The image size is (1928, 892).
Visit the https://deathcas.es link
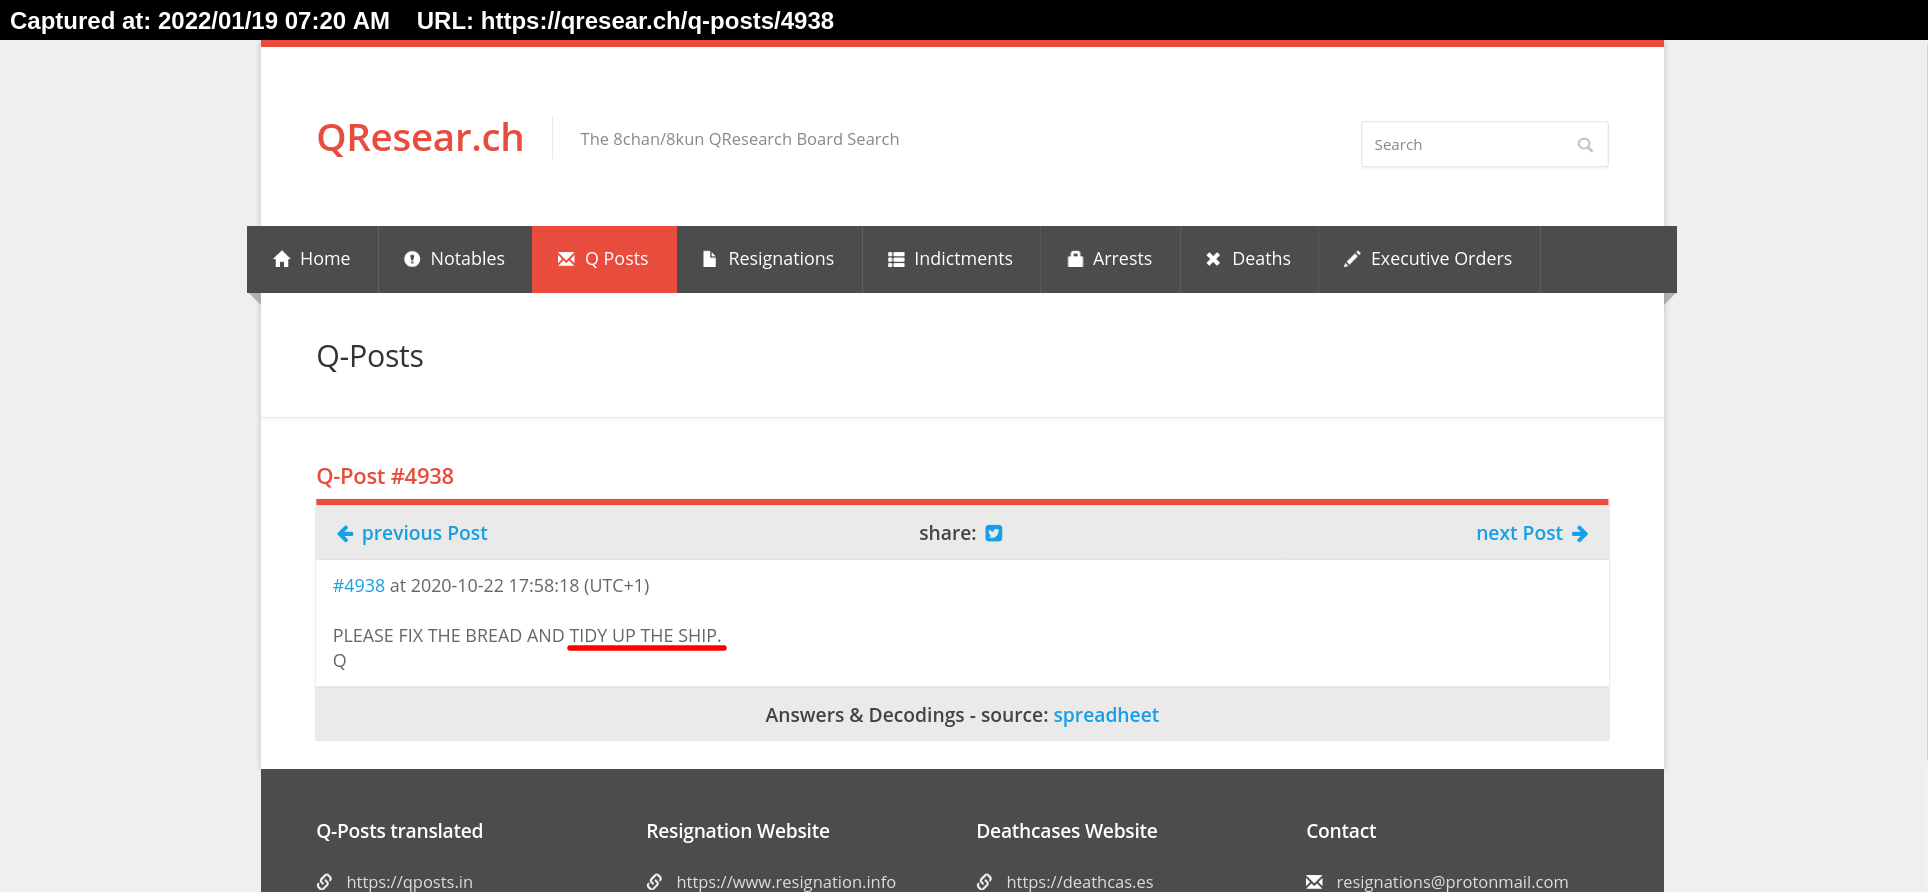pyautogui.click(x=1080, y=882)
